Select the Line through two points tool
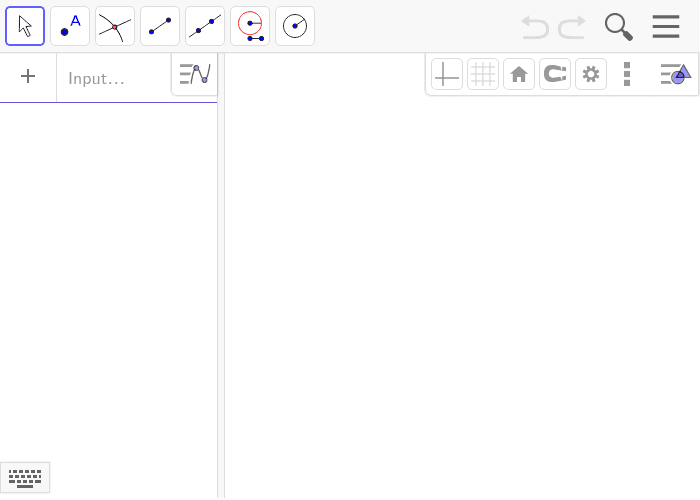The width and height of the screenshot is (700, 500). click(205, 26)
